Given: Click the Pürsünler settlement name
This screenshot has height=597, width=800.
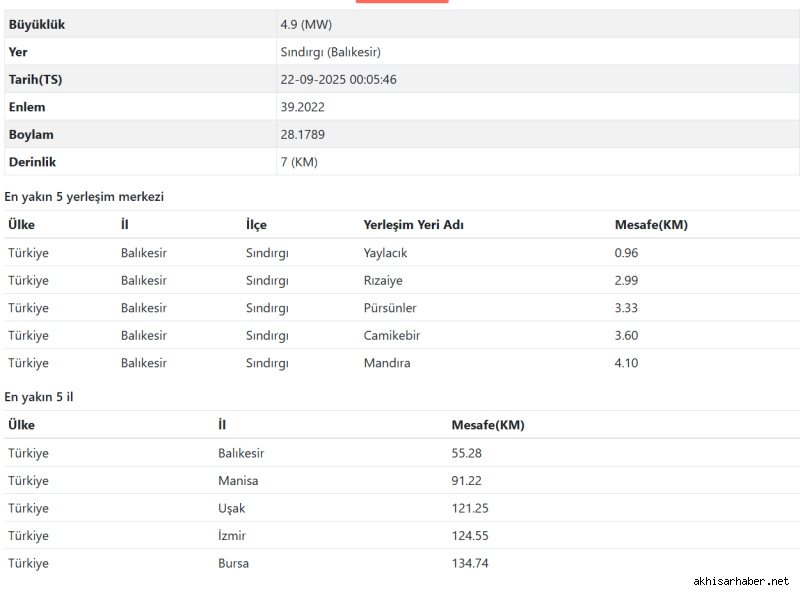Looking at the screenshot, I should (x=390, y=308).
